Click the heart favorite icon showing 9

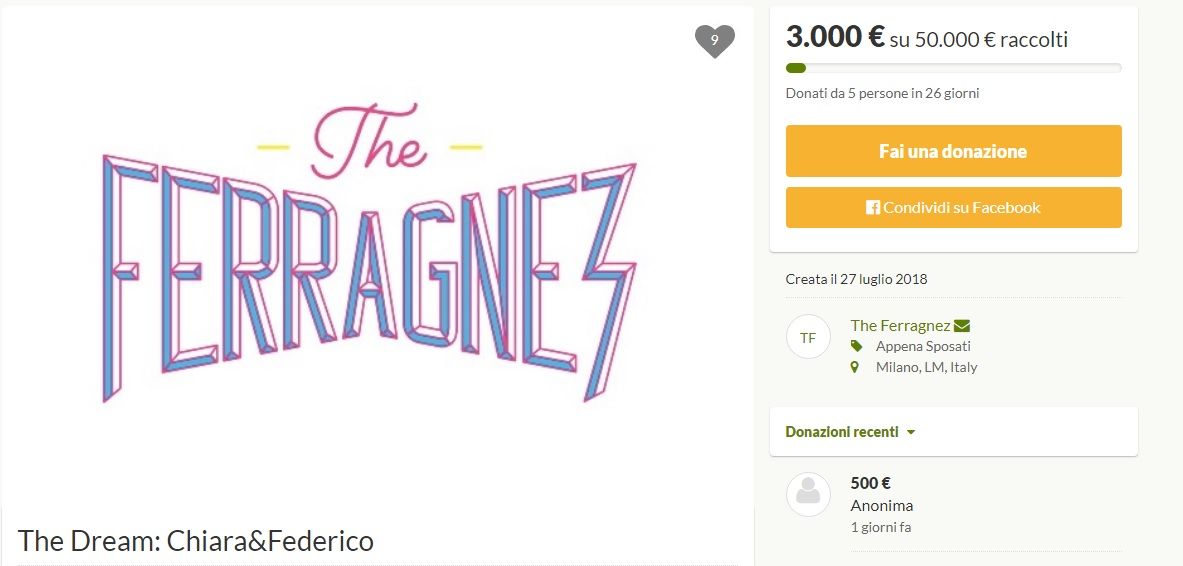714,41
